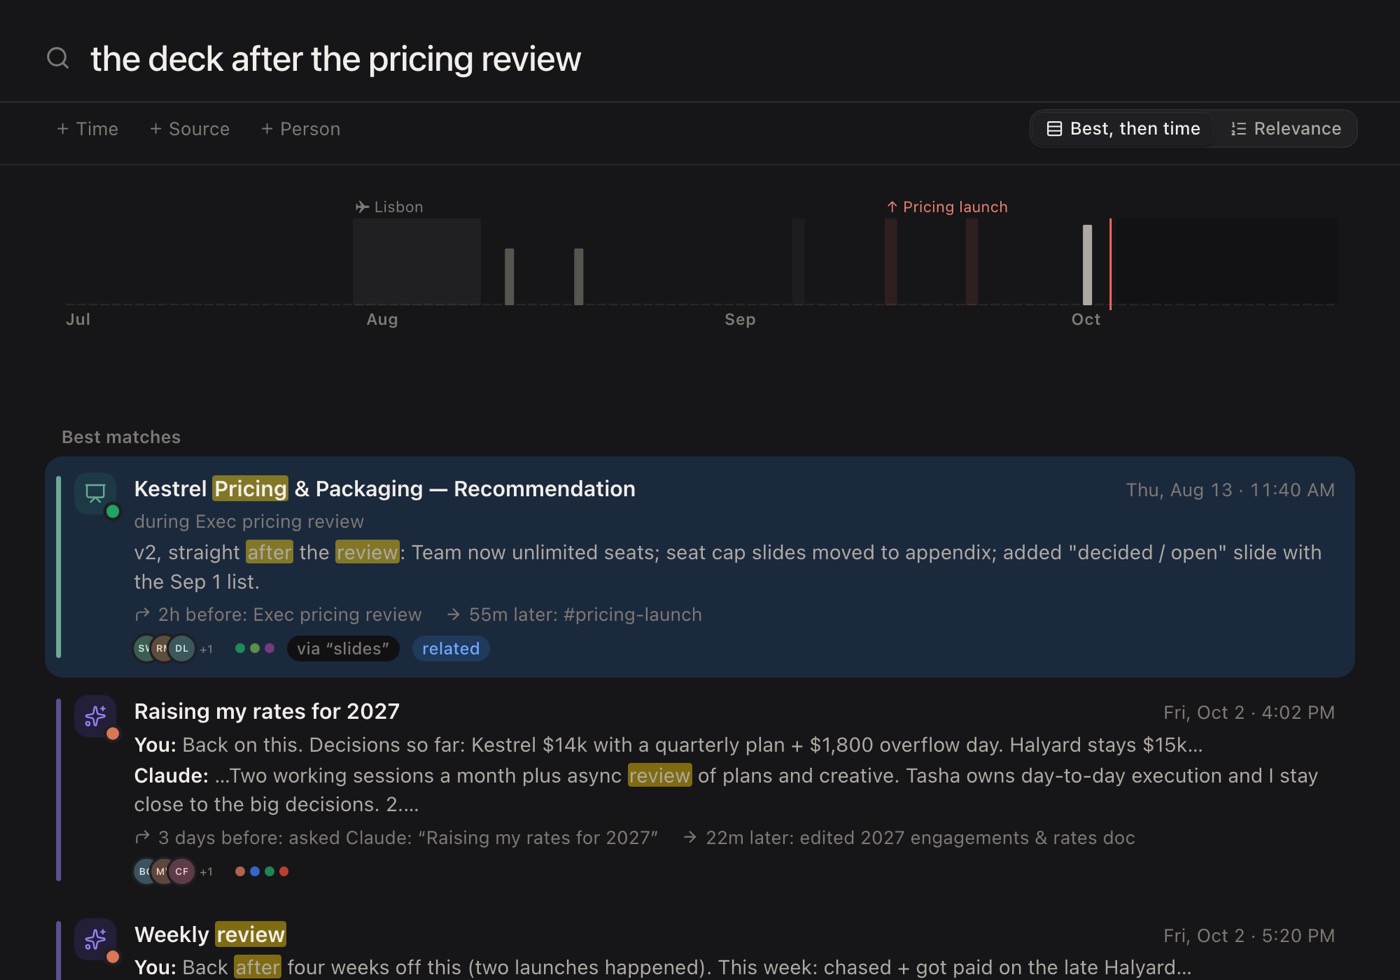The height and width of the screenshot is (980, 1400).
Task: Switch sorting to 'Best, then time'
Action: [x=1123, y=129]
